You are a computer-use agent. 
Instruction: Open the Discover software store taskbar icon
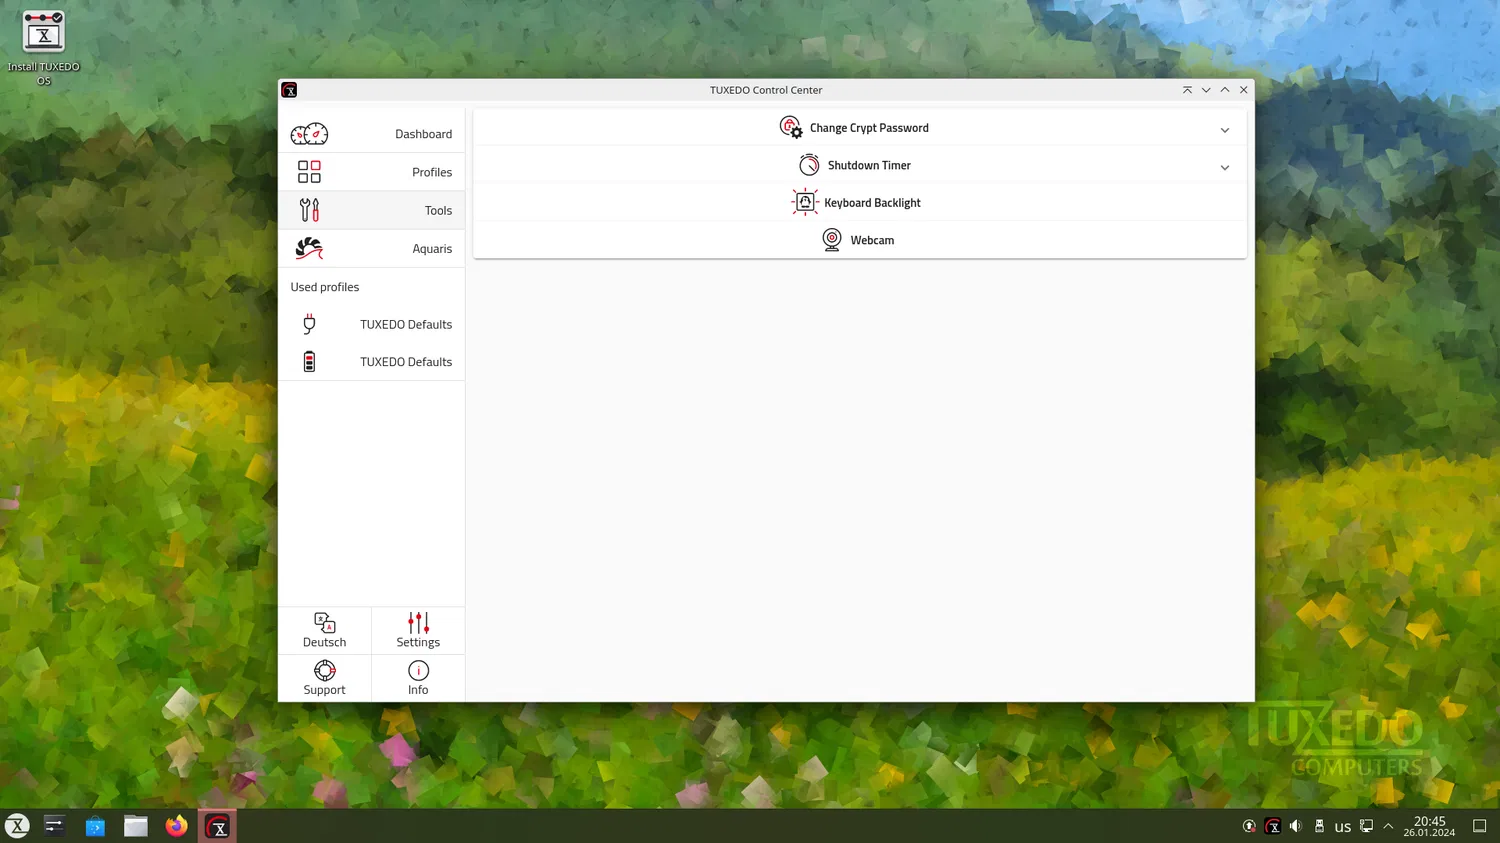[95, 826]
